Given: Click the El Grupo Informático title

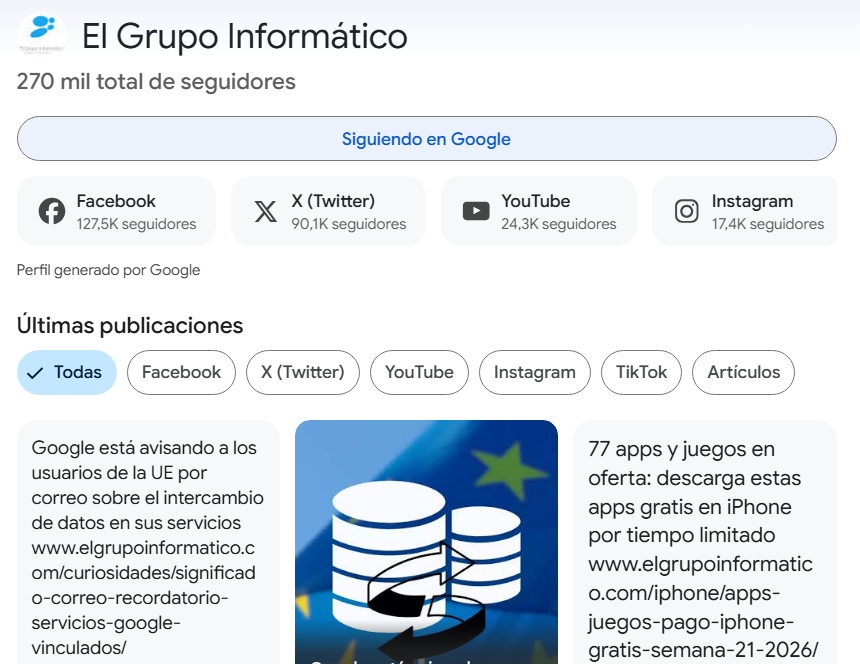Looking at the screenshot, I should tap(245, 37).
